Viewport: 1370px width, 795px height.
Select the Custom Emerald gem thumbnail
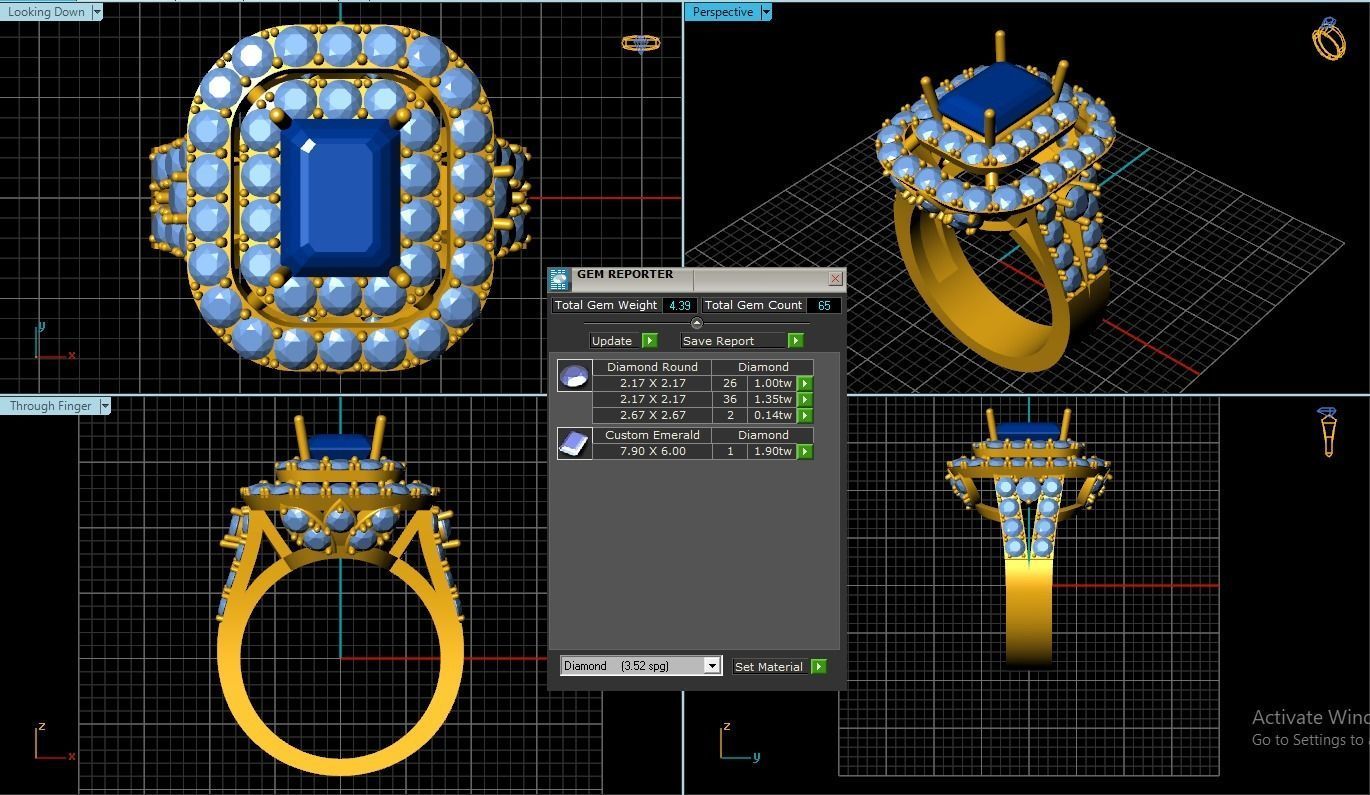point(574,443)
